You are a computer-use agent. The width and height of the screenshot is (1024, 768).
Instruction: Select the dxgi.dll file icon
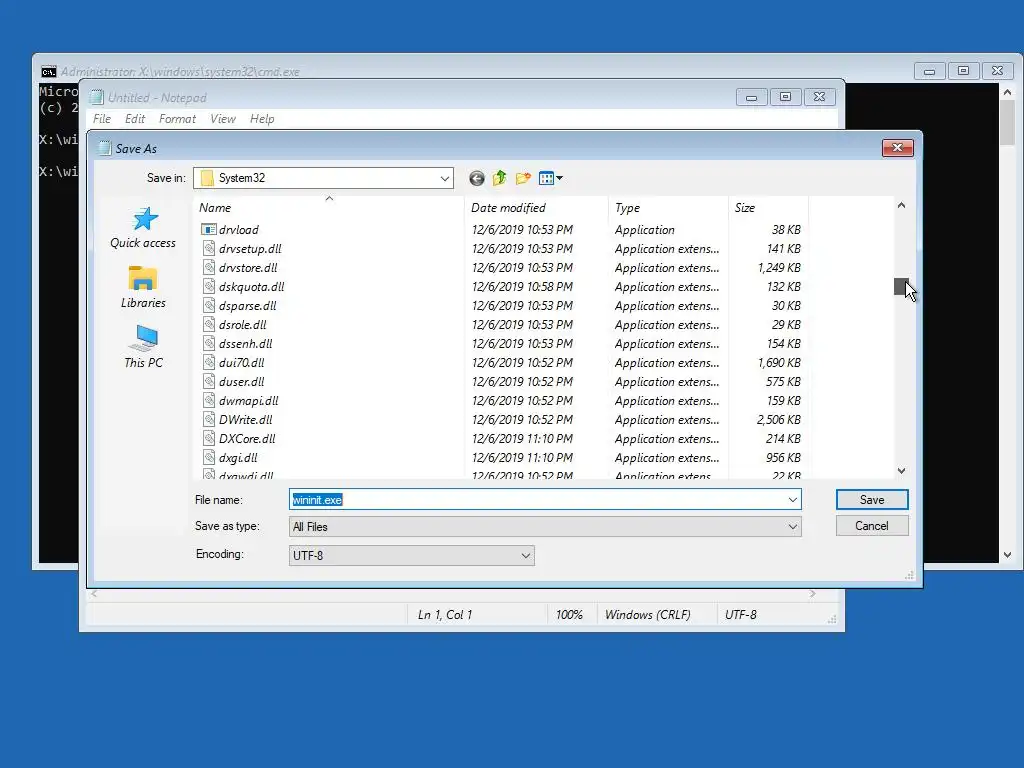coord(208,456)
